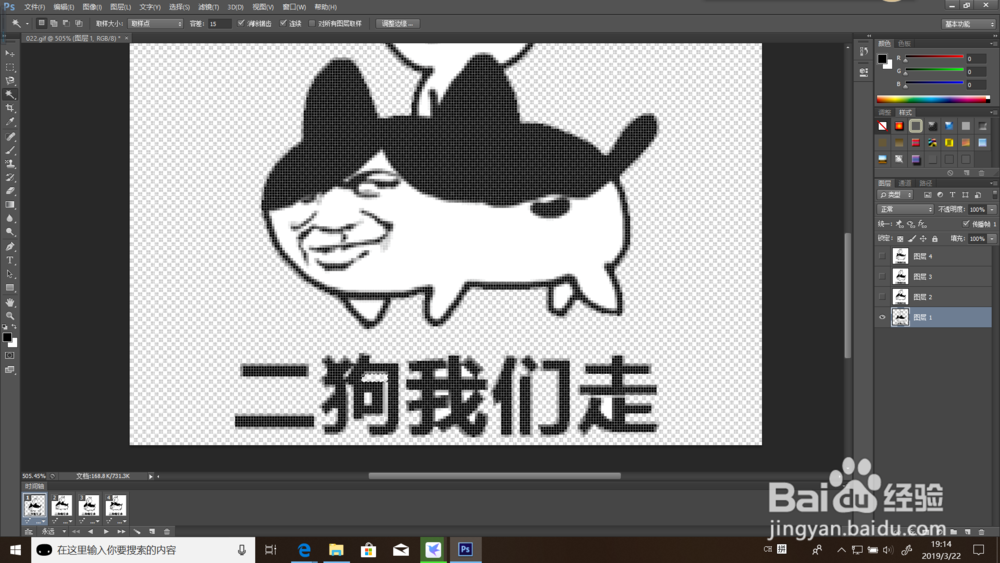
Task: Select the Clone Stamp tool
Action: pos(10,164)
